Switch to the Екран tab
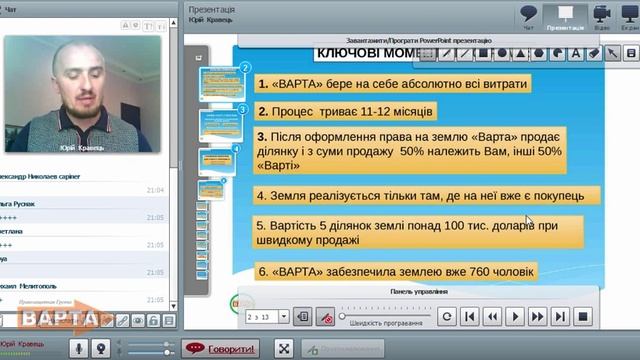640x360 pixels. click(x=630, y=18)
